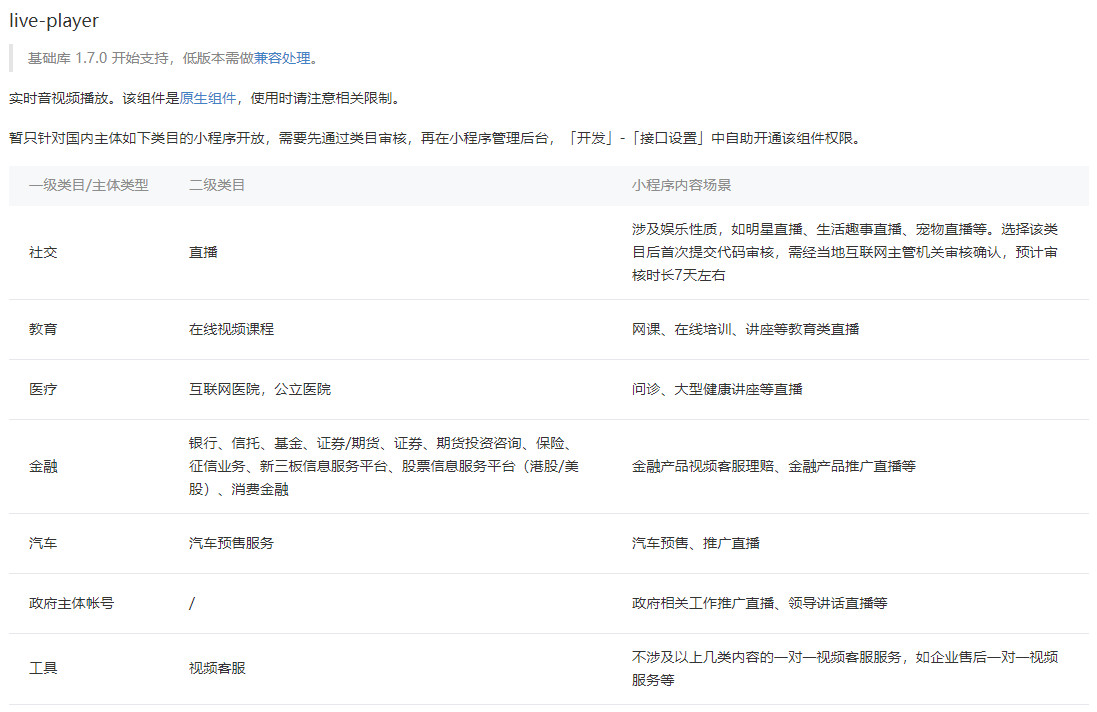Click the 涉及娱乐性质 scenario description
This screenshot has height=712, width=1097.
844,252
